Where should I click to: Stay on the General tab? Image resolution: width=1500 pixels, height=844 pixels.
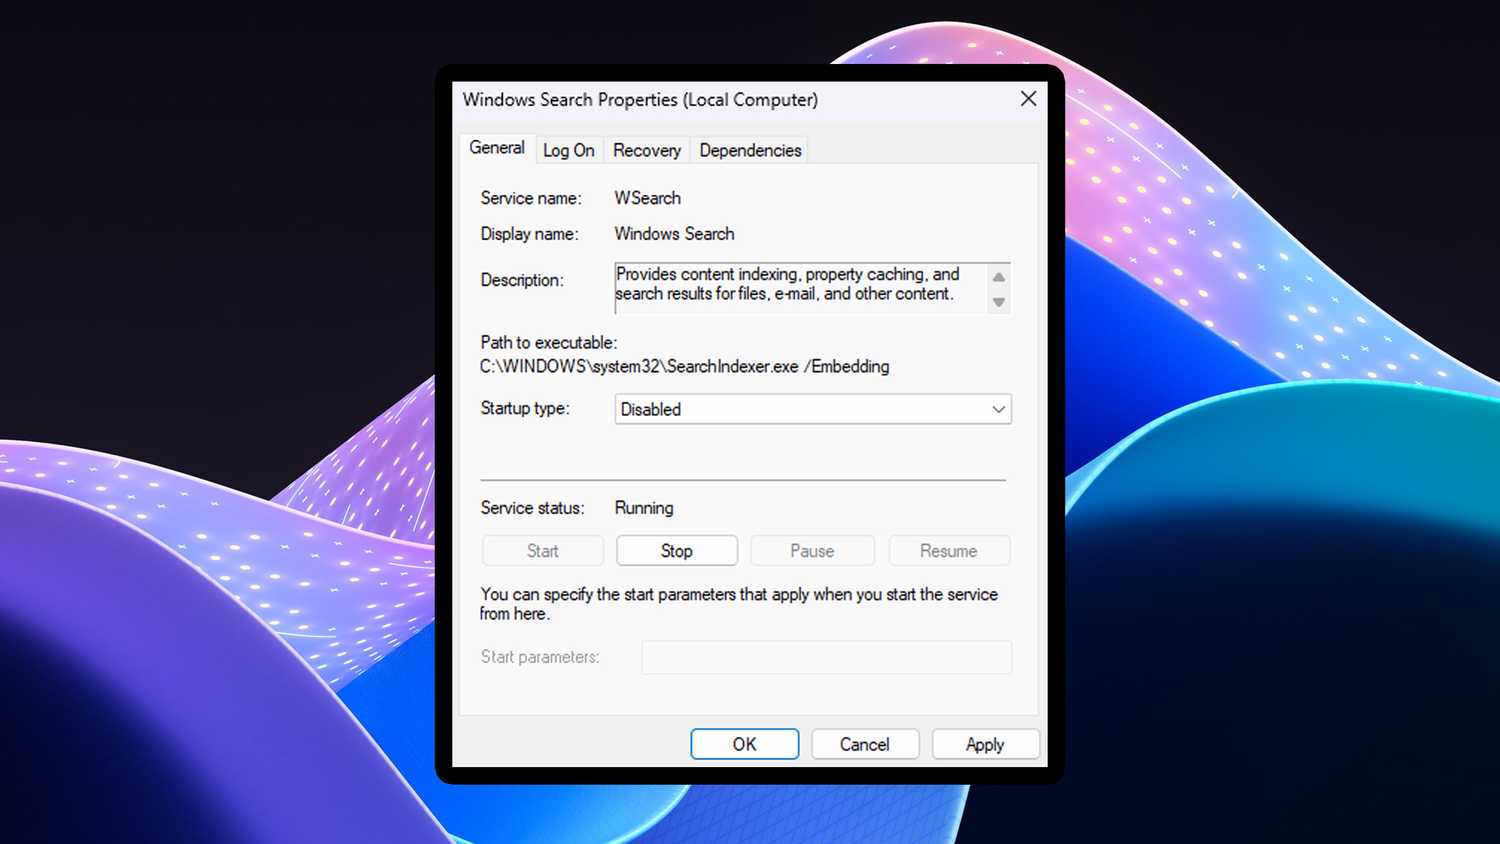click(x=496, y=147)
